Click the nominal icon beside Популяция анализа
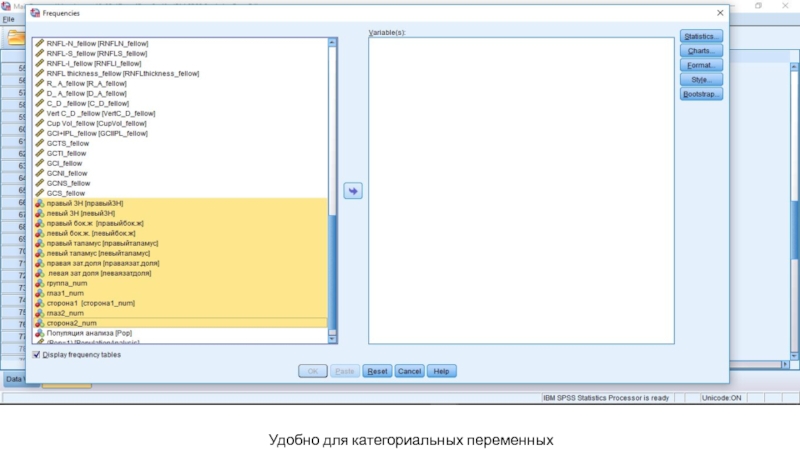The height and width of the screenshot is (450, 800). point(40,333)
